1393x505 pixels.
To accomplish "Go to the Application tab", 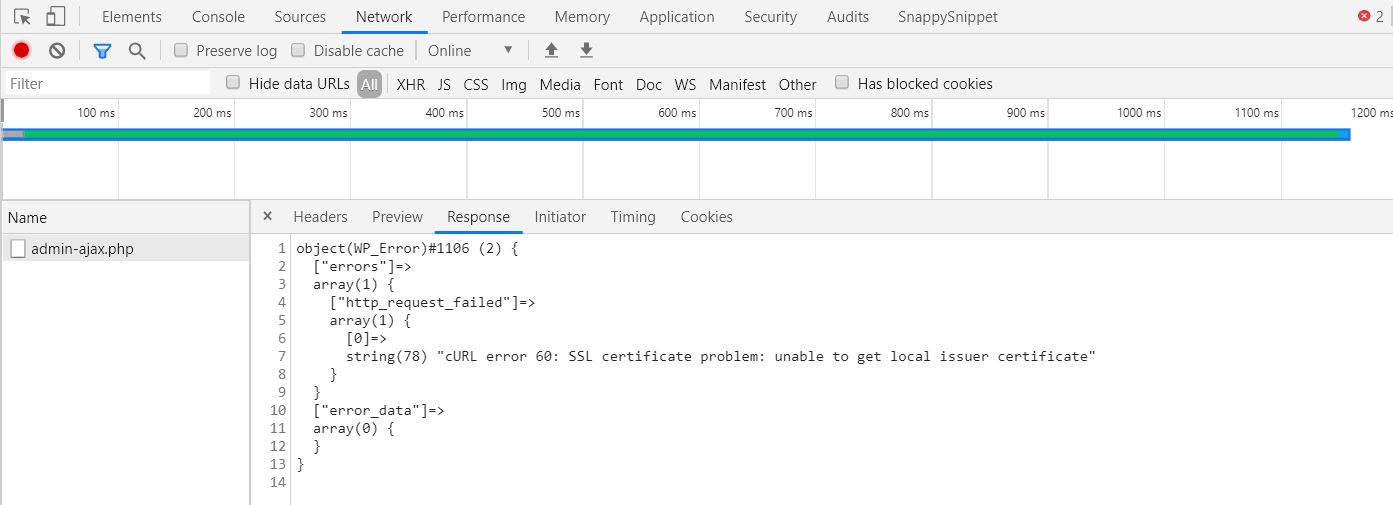I will [x=677, y=17].
